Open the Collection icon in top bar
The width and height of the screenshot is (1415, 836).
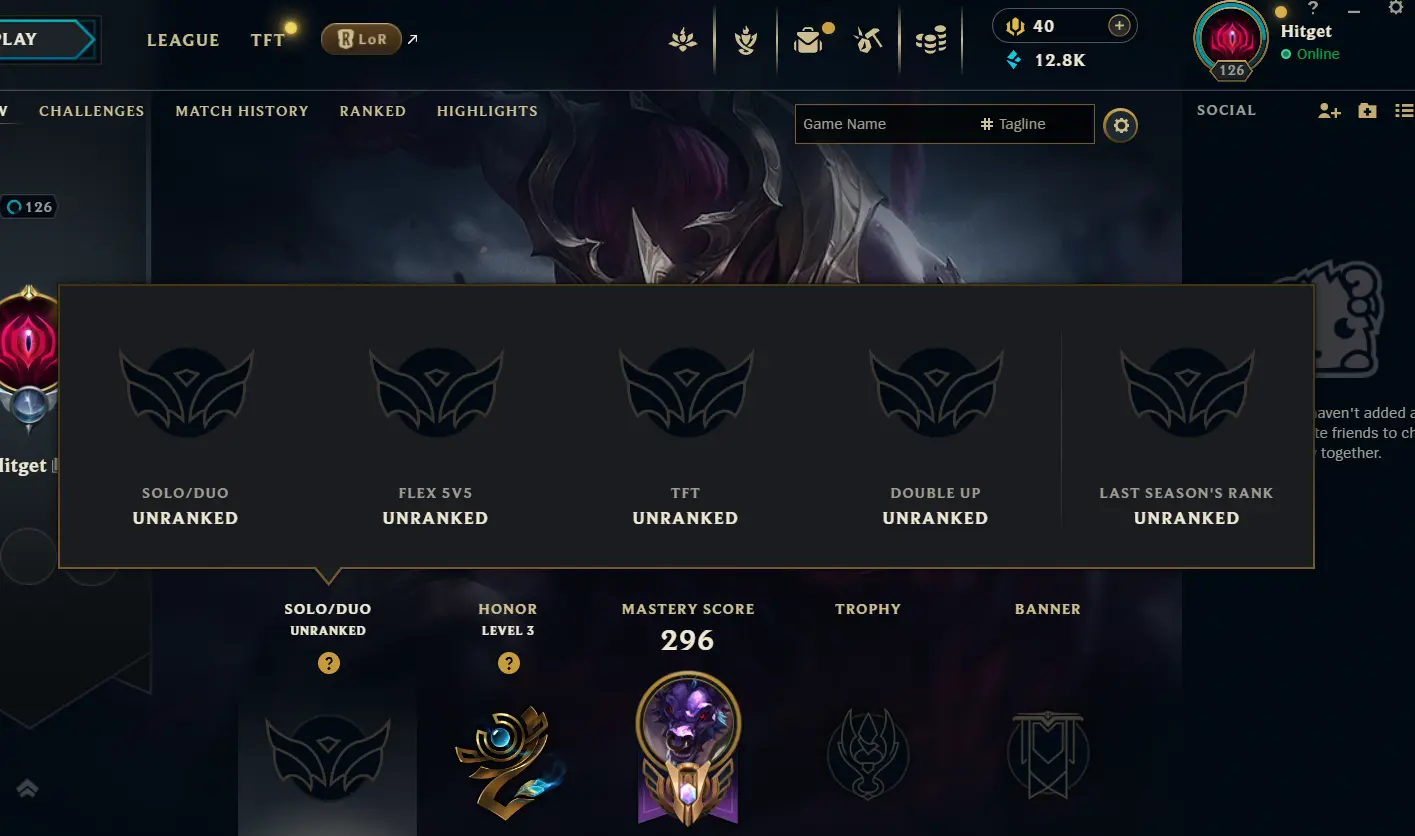click(x=683, y=41)
